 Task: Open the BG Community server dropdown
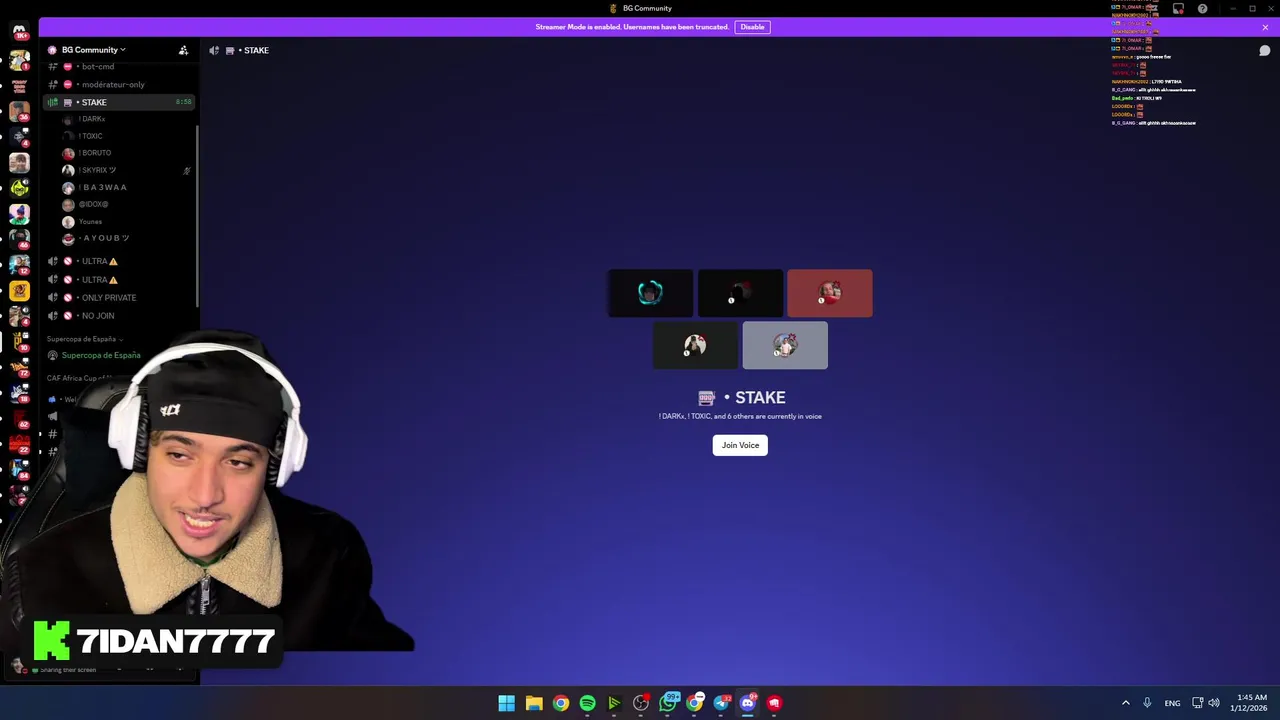coord(93,50)
